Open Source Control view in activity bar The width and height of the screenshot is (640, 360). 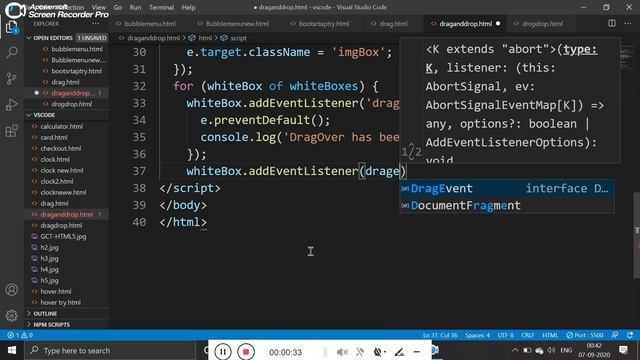coord(12,78)
